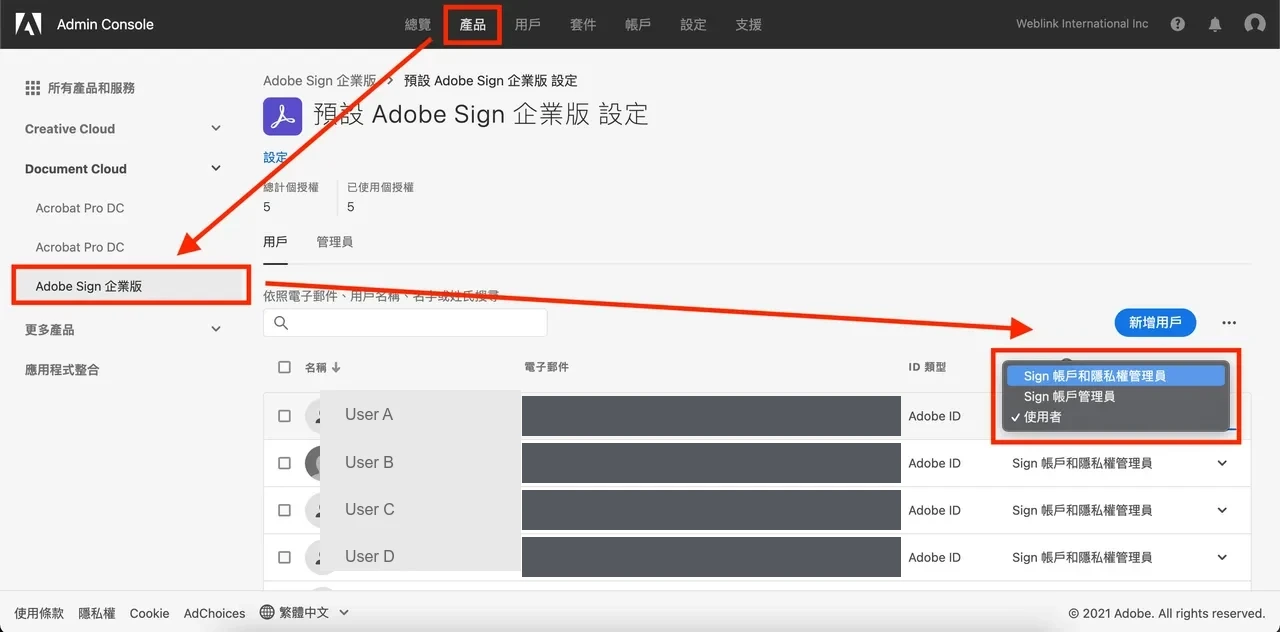Viewport: 1280px width, 632px height.
Task: Open the AdChoices footer link
Action: pyautogui.click(x=214, y=613)
